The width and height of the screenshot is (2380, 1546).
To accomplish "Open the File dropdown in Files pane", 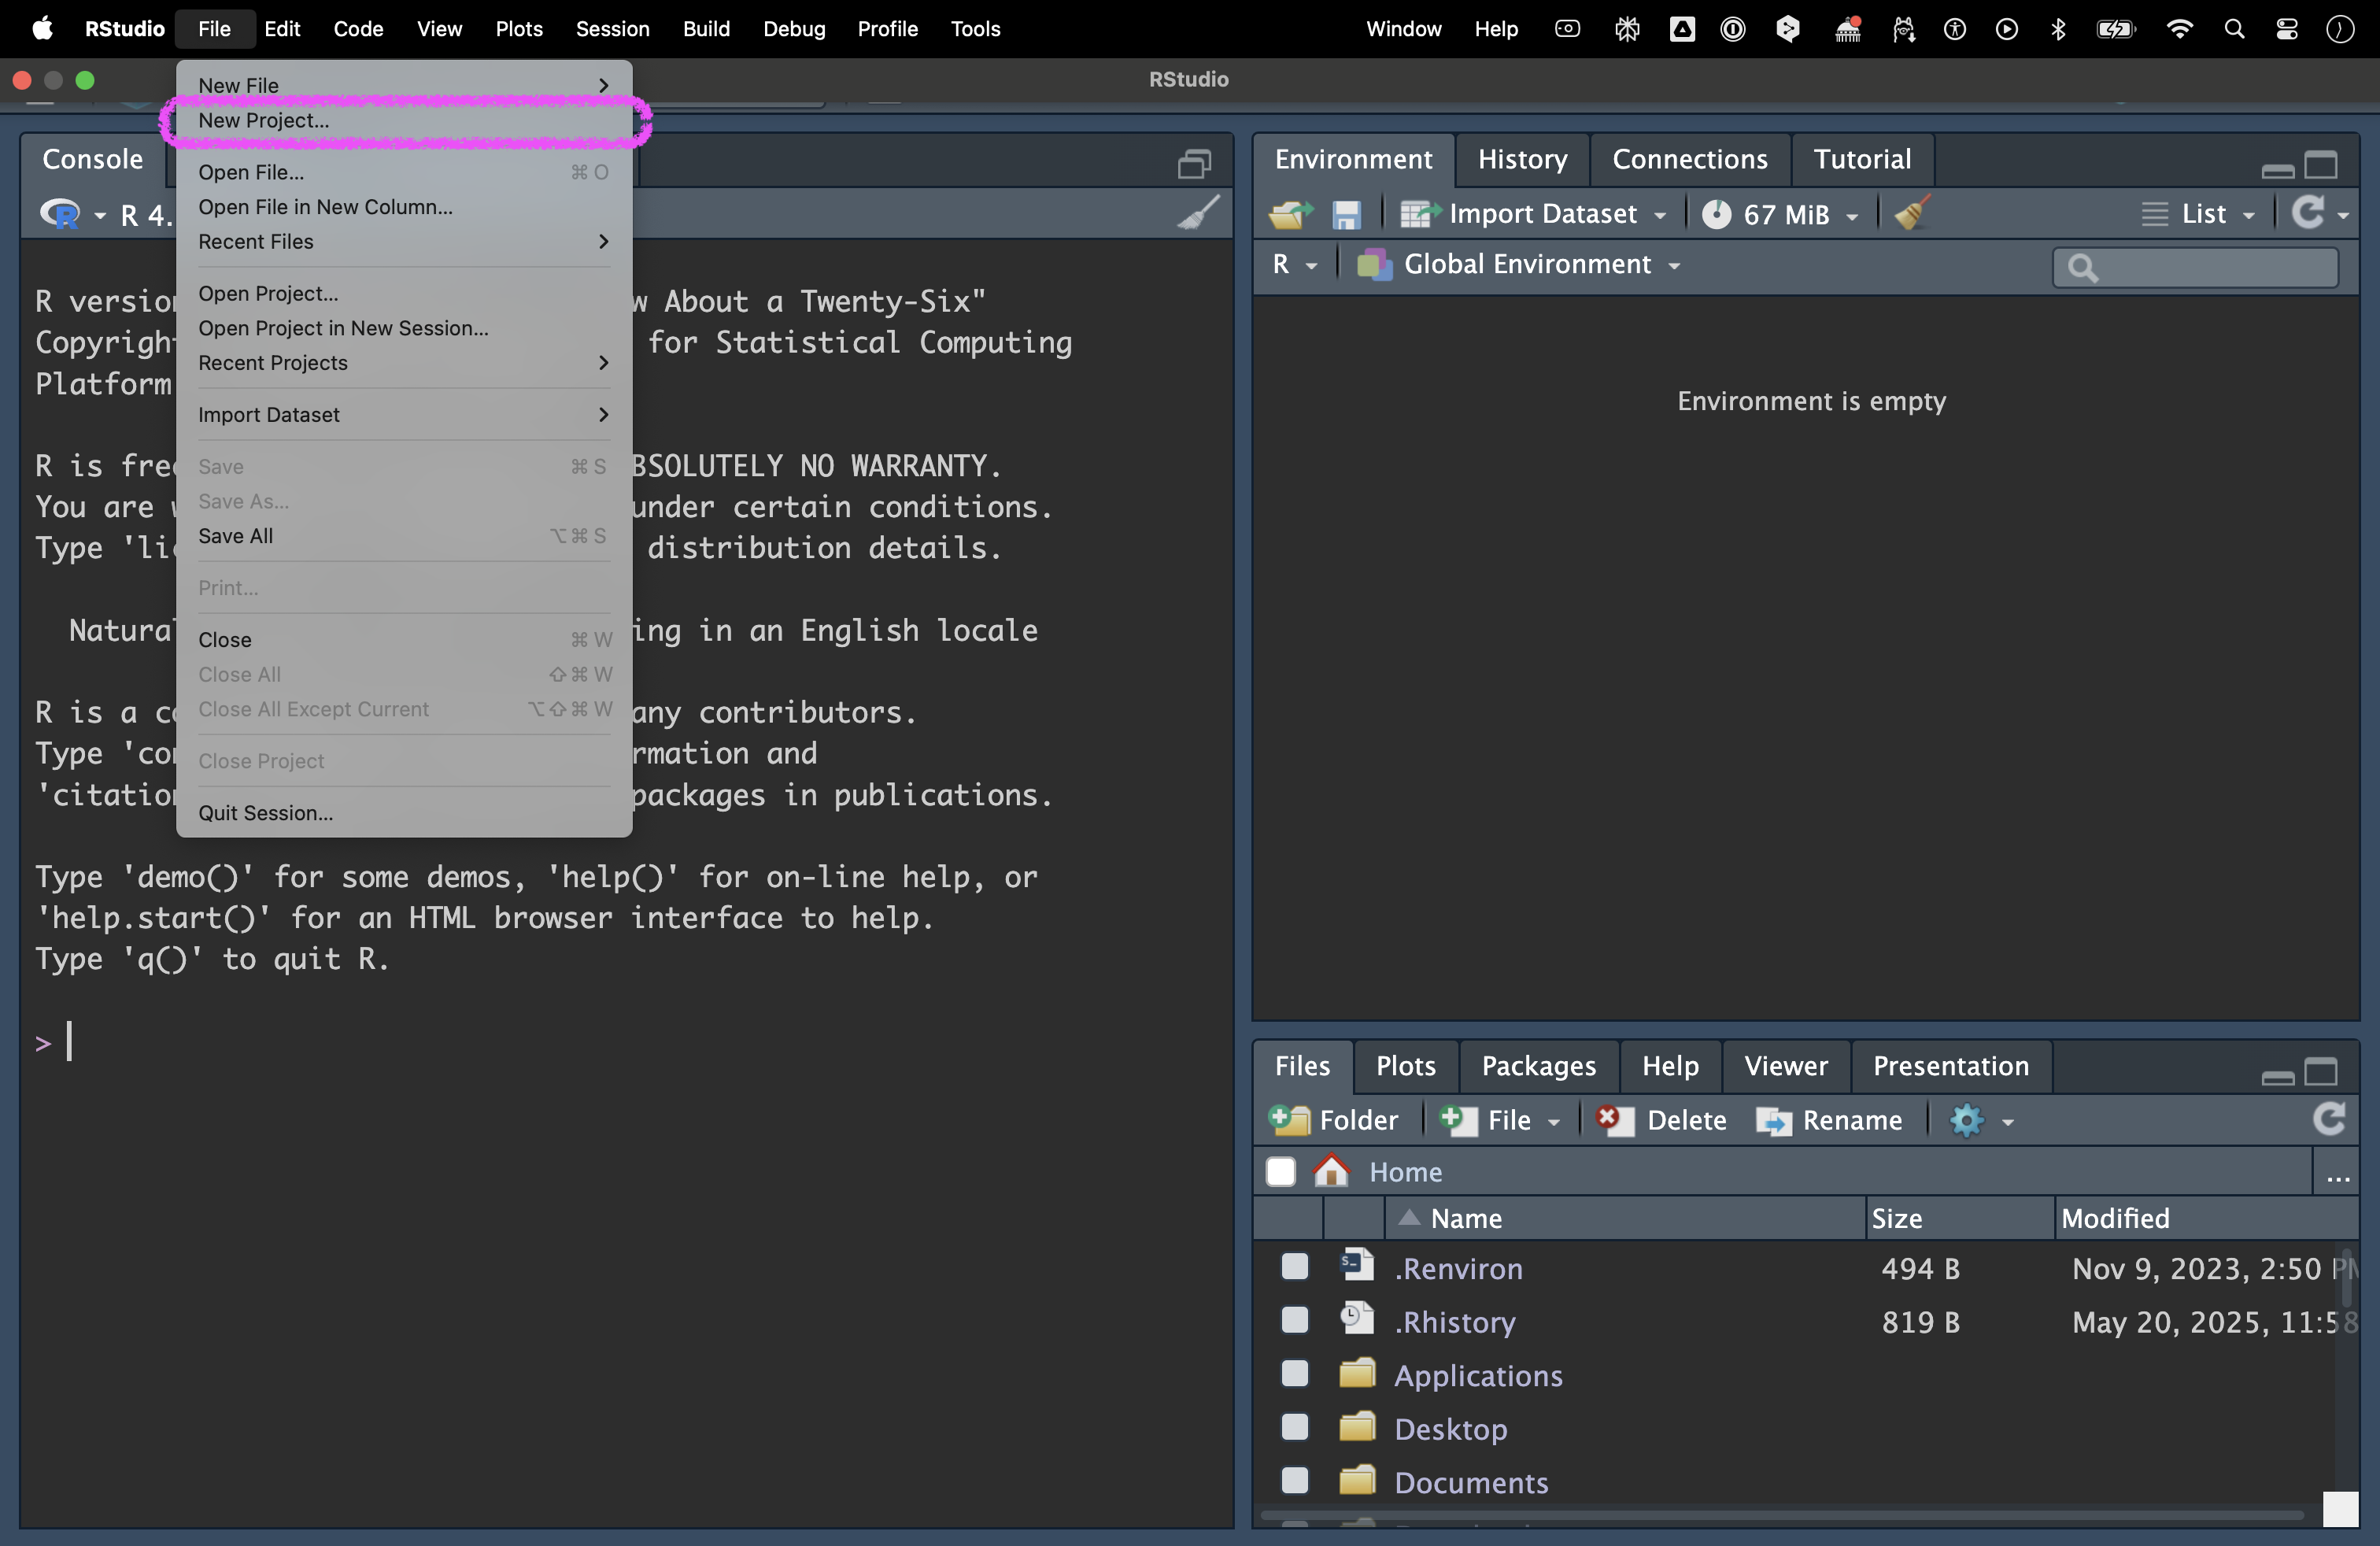I will tap(1500, 1120).
